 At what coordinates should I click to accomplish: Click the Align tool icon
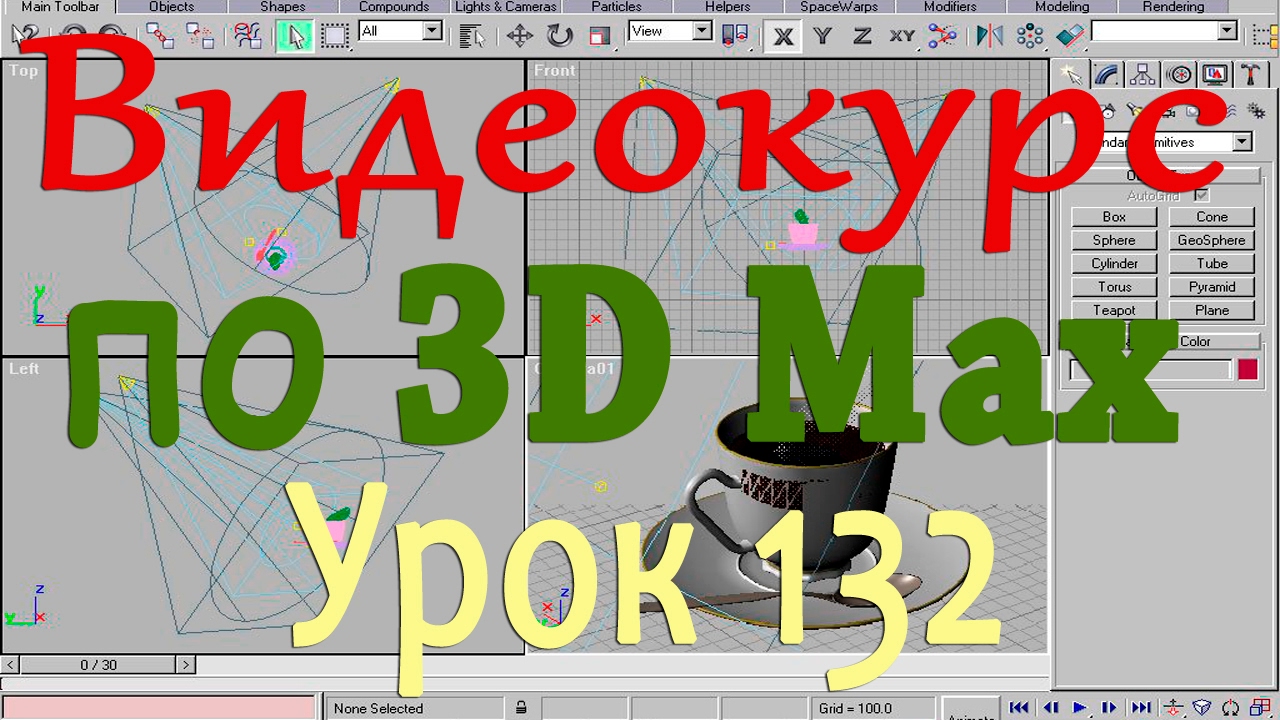pos(1069,36)
